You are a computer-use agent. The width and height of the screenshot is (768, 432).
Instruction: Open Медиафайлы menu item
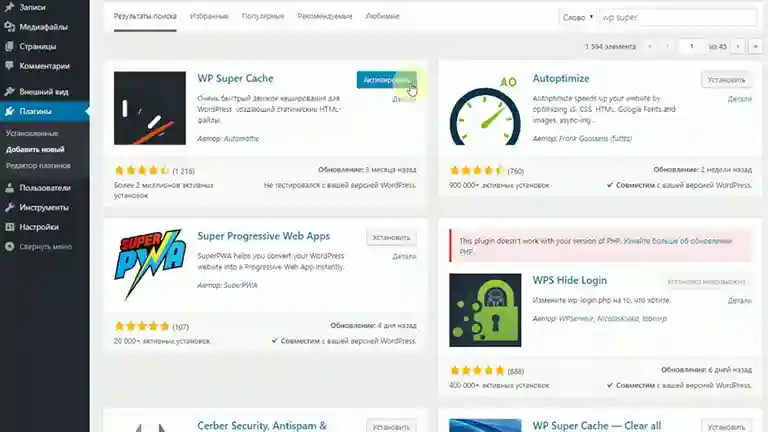click(45, 27)
